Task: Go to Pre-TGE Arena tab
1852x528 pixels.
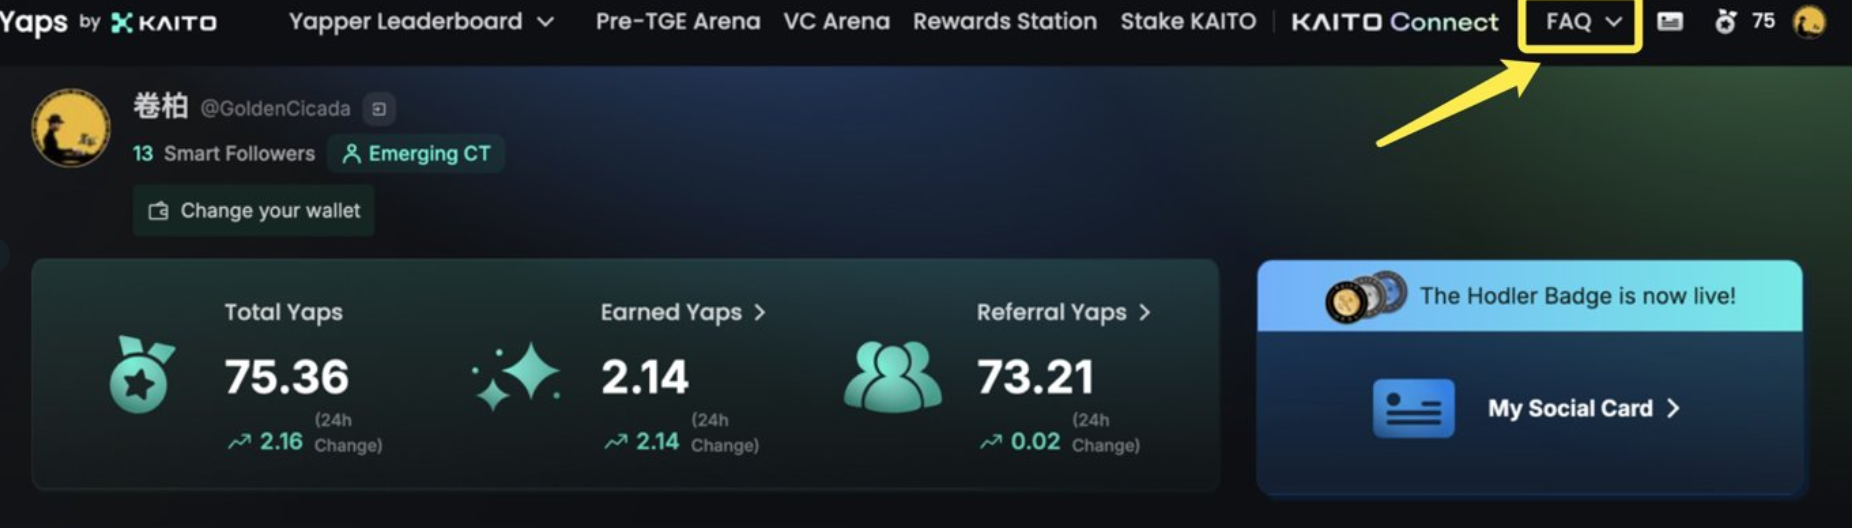Action: 678,21
